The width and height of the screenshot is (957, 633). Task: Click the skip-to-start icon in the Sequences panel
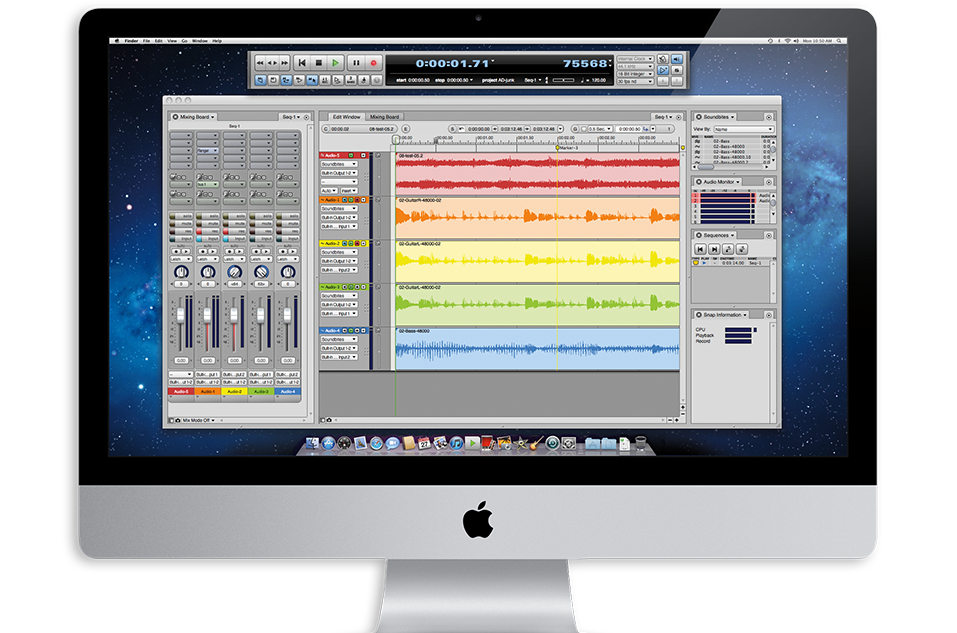(700, 248)
